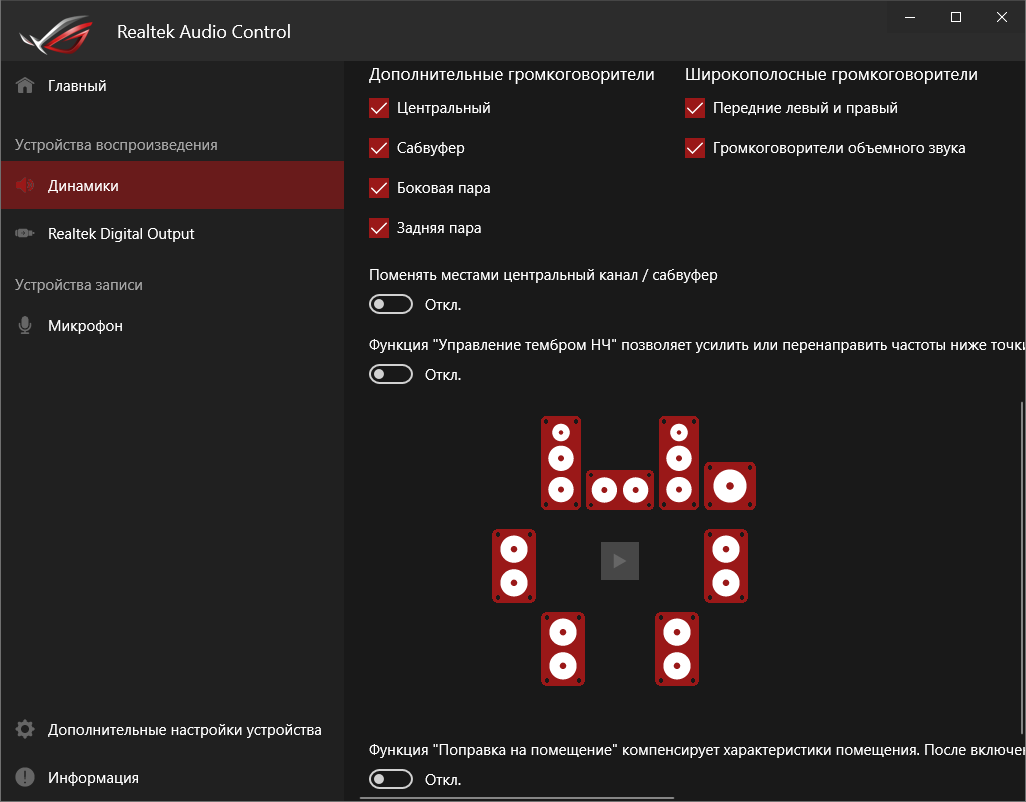The width and height of the screenshot is (1026, 802).
Task: Uncheck the Сабвуфер checkbox
Action: coord(379,148)
